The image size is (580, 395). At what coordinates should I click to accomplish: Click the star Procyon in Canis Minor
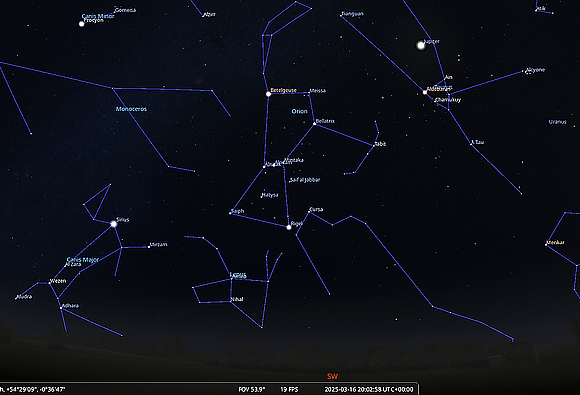(x=81, y=24)
